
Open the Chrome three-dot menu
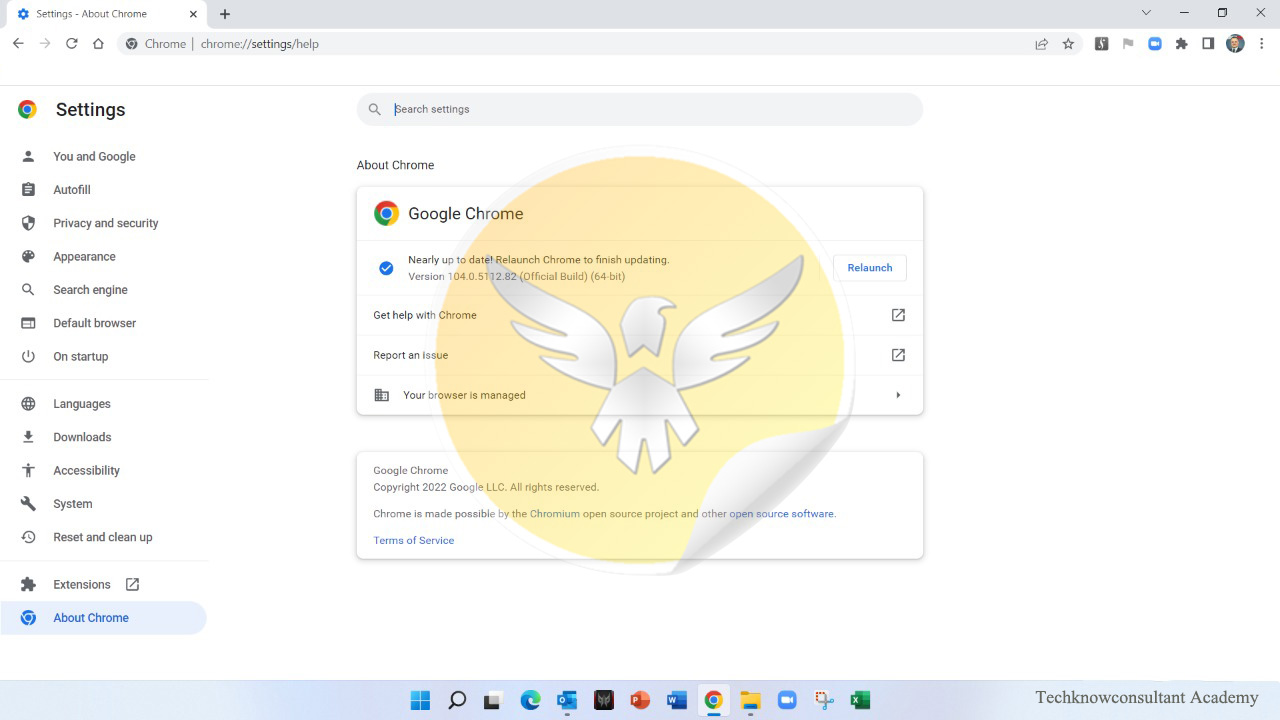1262,44
